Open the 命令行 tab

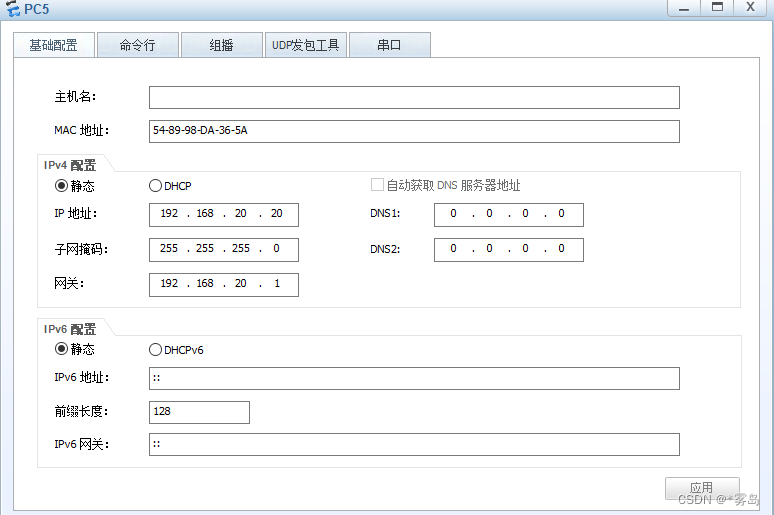click(x=138, y=45)
